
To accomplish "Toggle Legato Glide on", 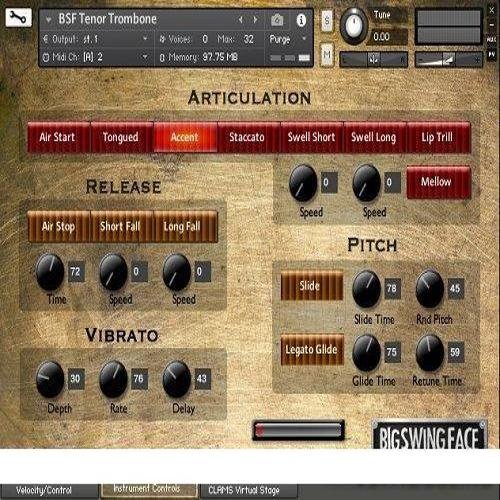I will pos(312,349).
